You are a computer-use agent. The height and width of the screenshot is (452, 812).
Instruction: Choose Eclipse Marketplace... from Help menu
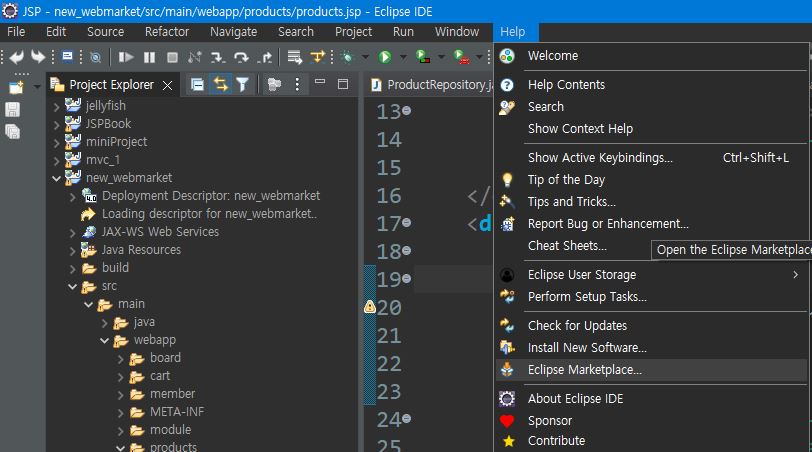point(651,370)
